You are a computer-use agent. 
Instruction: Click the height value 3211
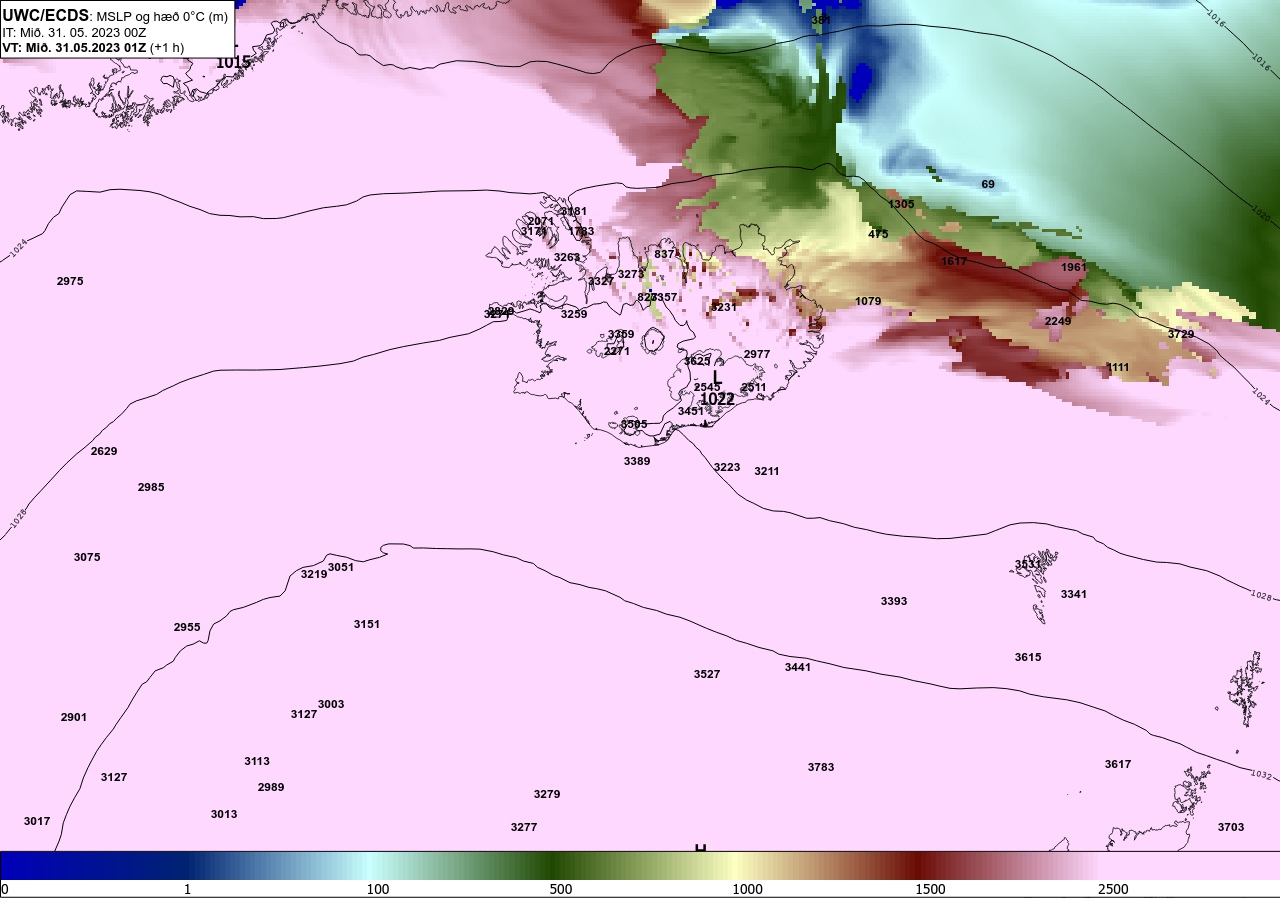pyautogui.click(x=767, y=471)
